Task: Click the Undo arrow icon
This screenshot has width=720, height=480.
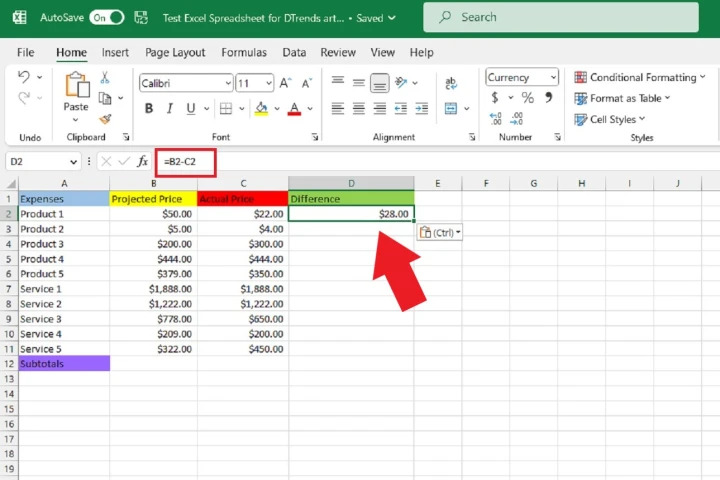Action: pos(25,77)
